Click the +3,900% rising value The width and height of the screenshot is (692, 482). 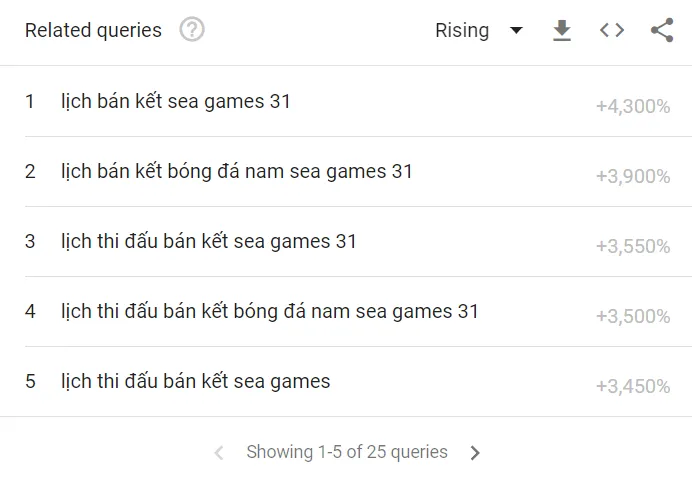[x=633, y=176]
